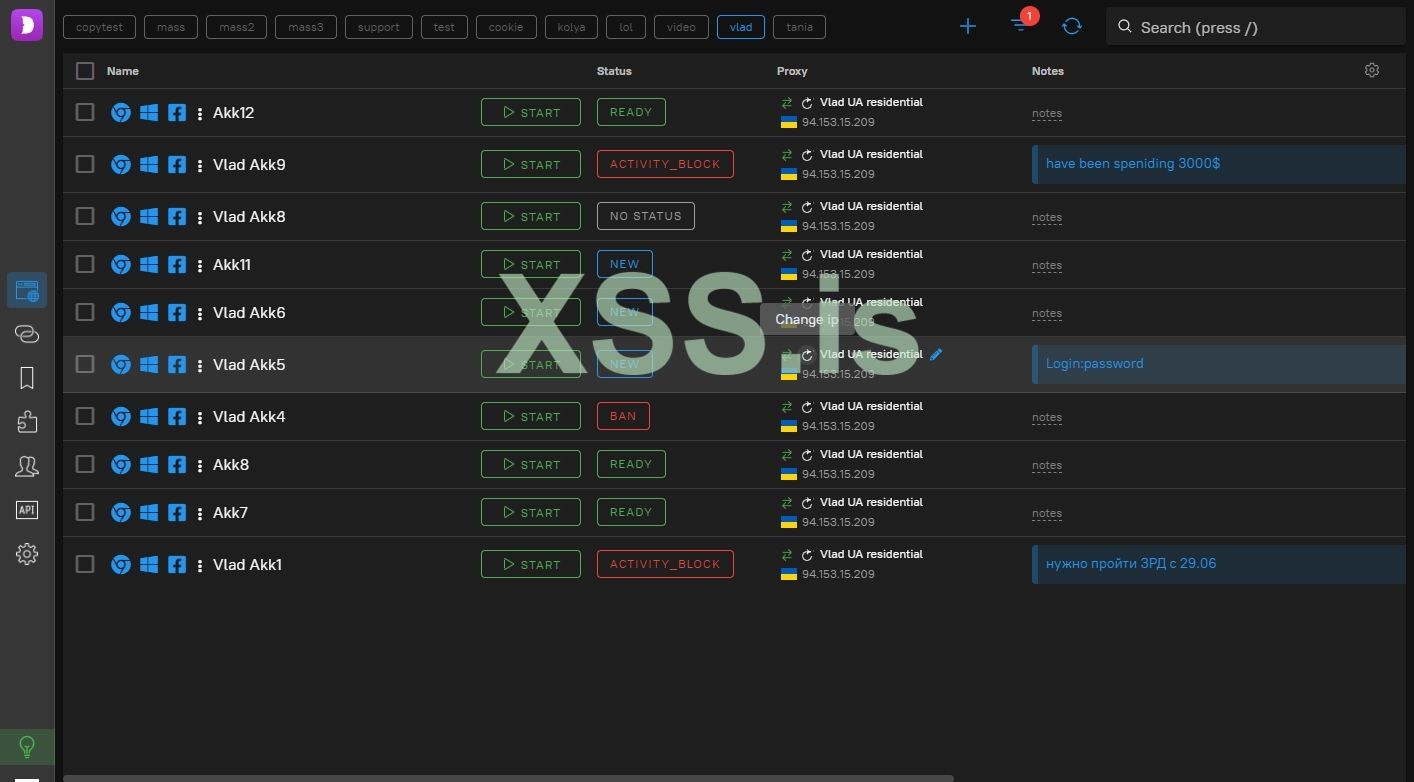Open the three-dot menu for Vlad Akk9
1414x782 pixels.
[x=200, y=165]
